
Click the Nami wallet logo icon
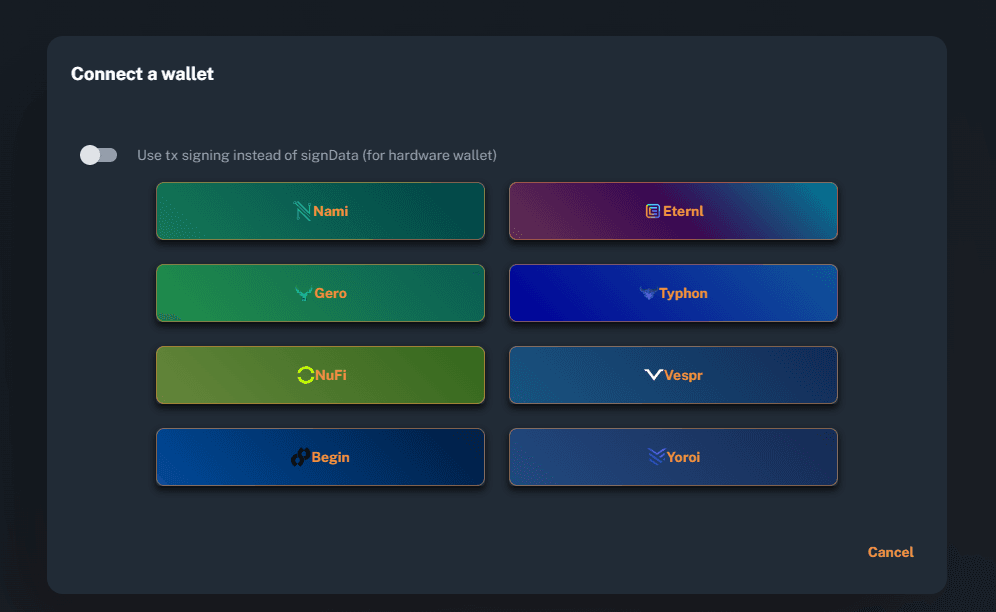point(302,211)
